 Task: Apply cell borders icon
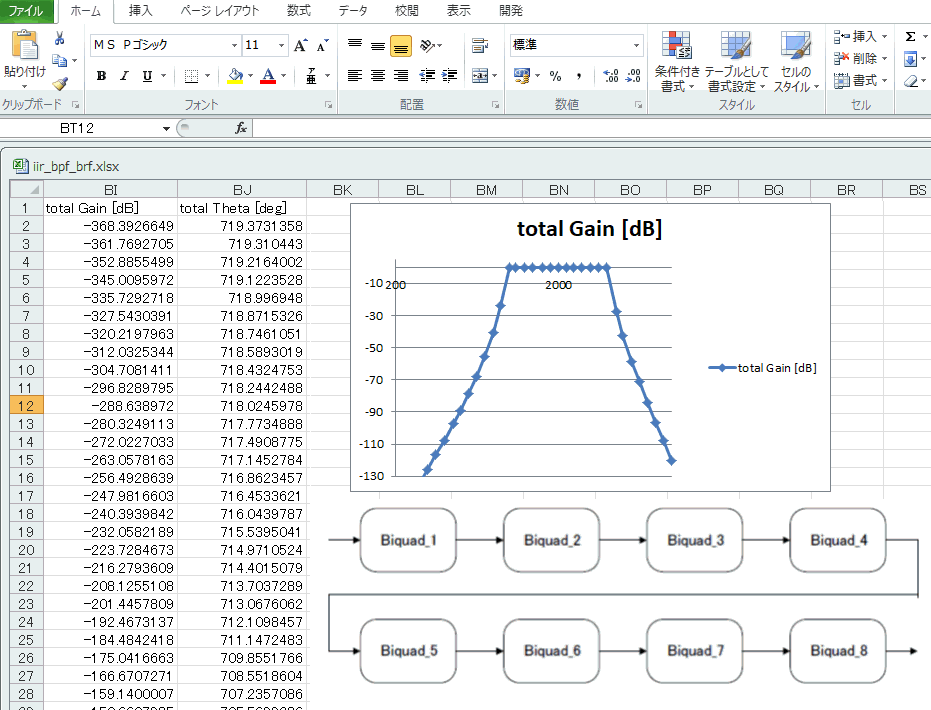click(191, 76)
